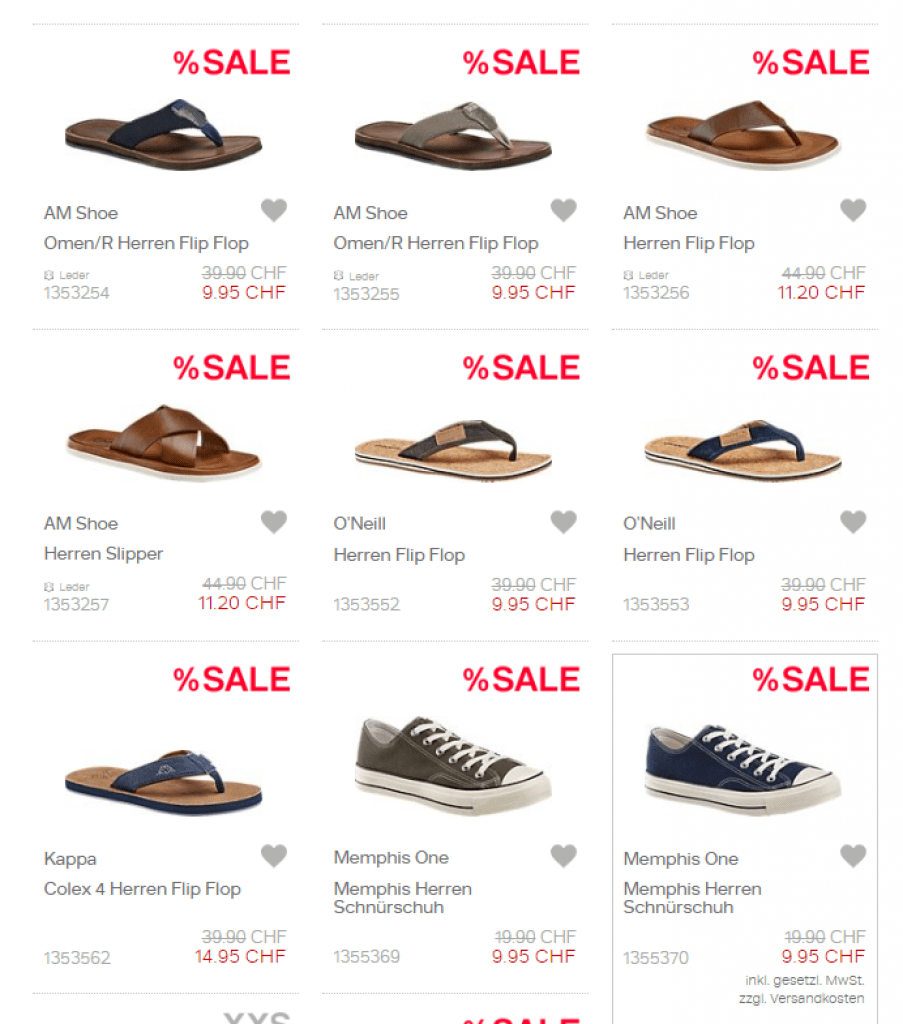
Task: Click the SALE badge on item 1353553
Action: [x=811, y=368]
